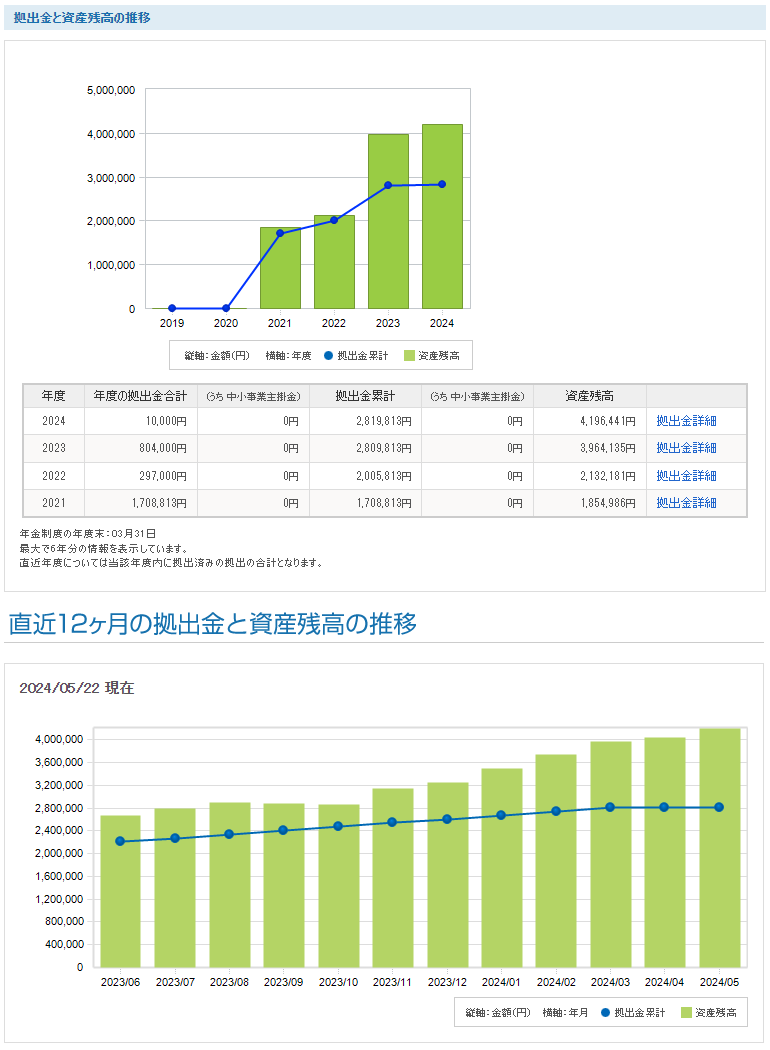
Task: Open 拠出金詳細 link for year 2024
Action: click(x=686, y=421)
